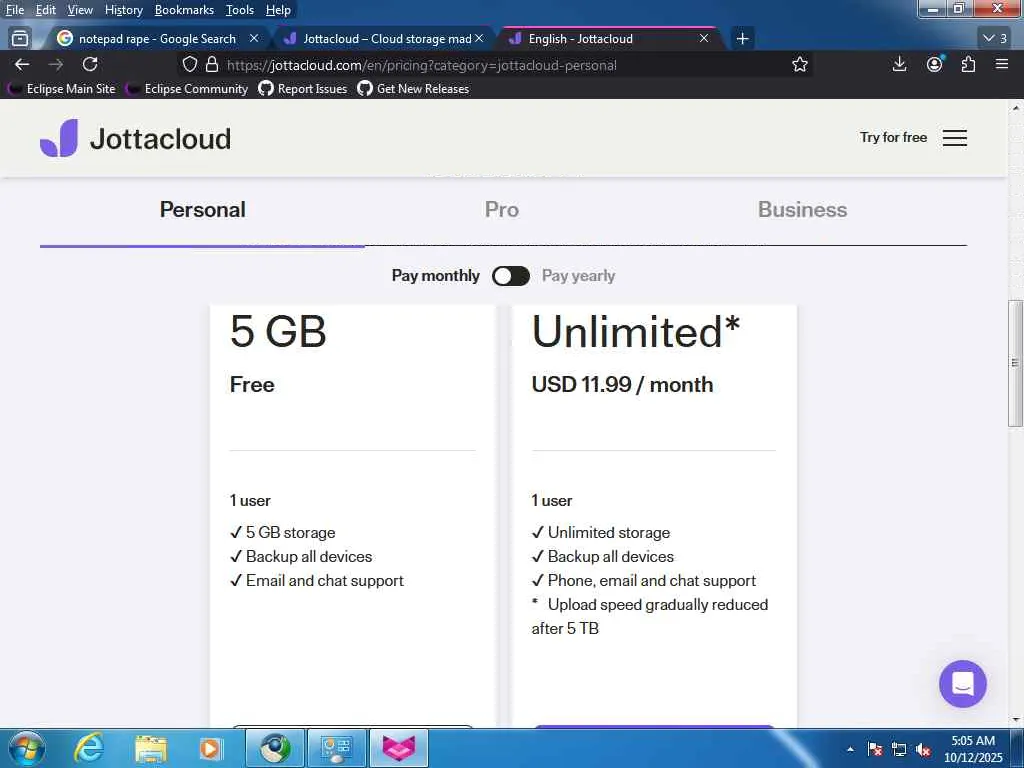
Task: Expand the list all tabs dropdown
Action: point(996,38)
